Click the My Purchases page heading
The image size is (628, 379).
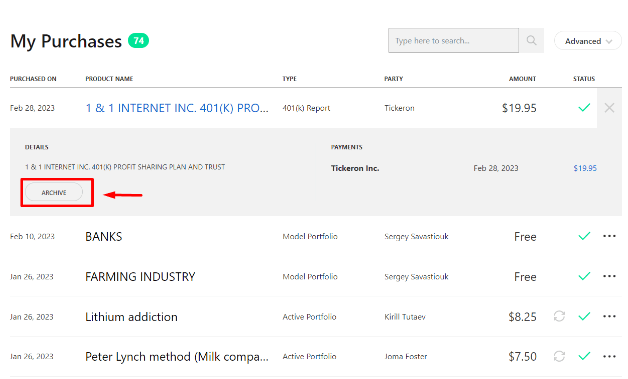click(x=66, y=41)
